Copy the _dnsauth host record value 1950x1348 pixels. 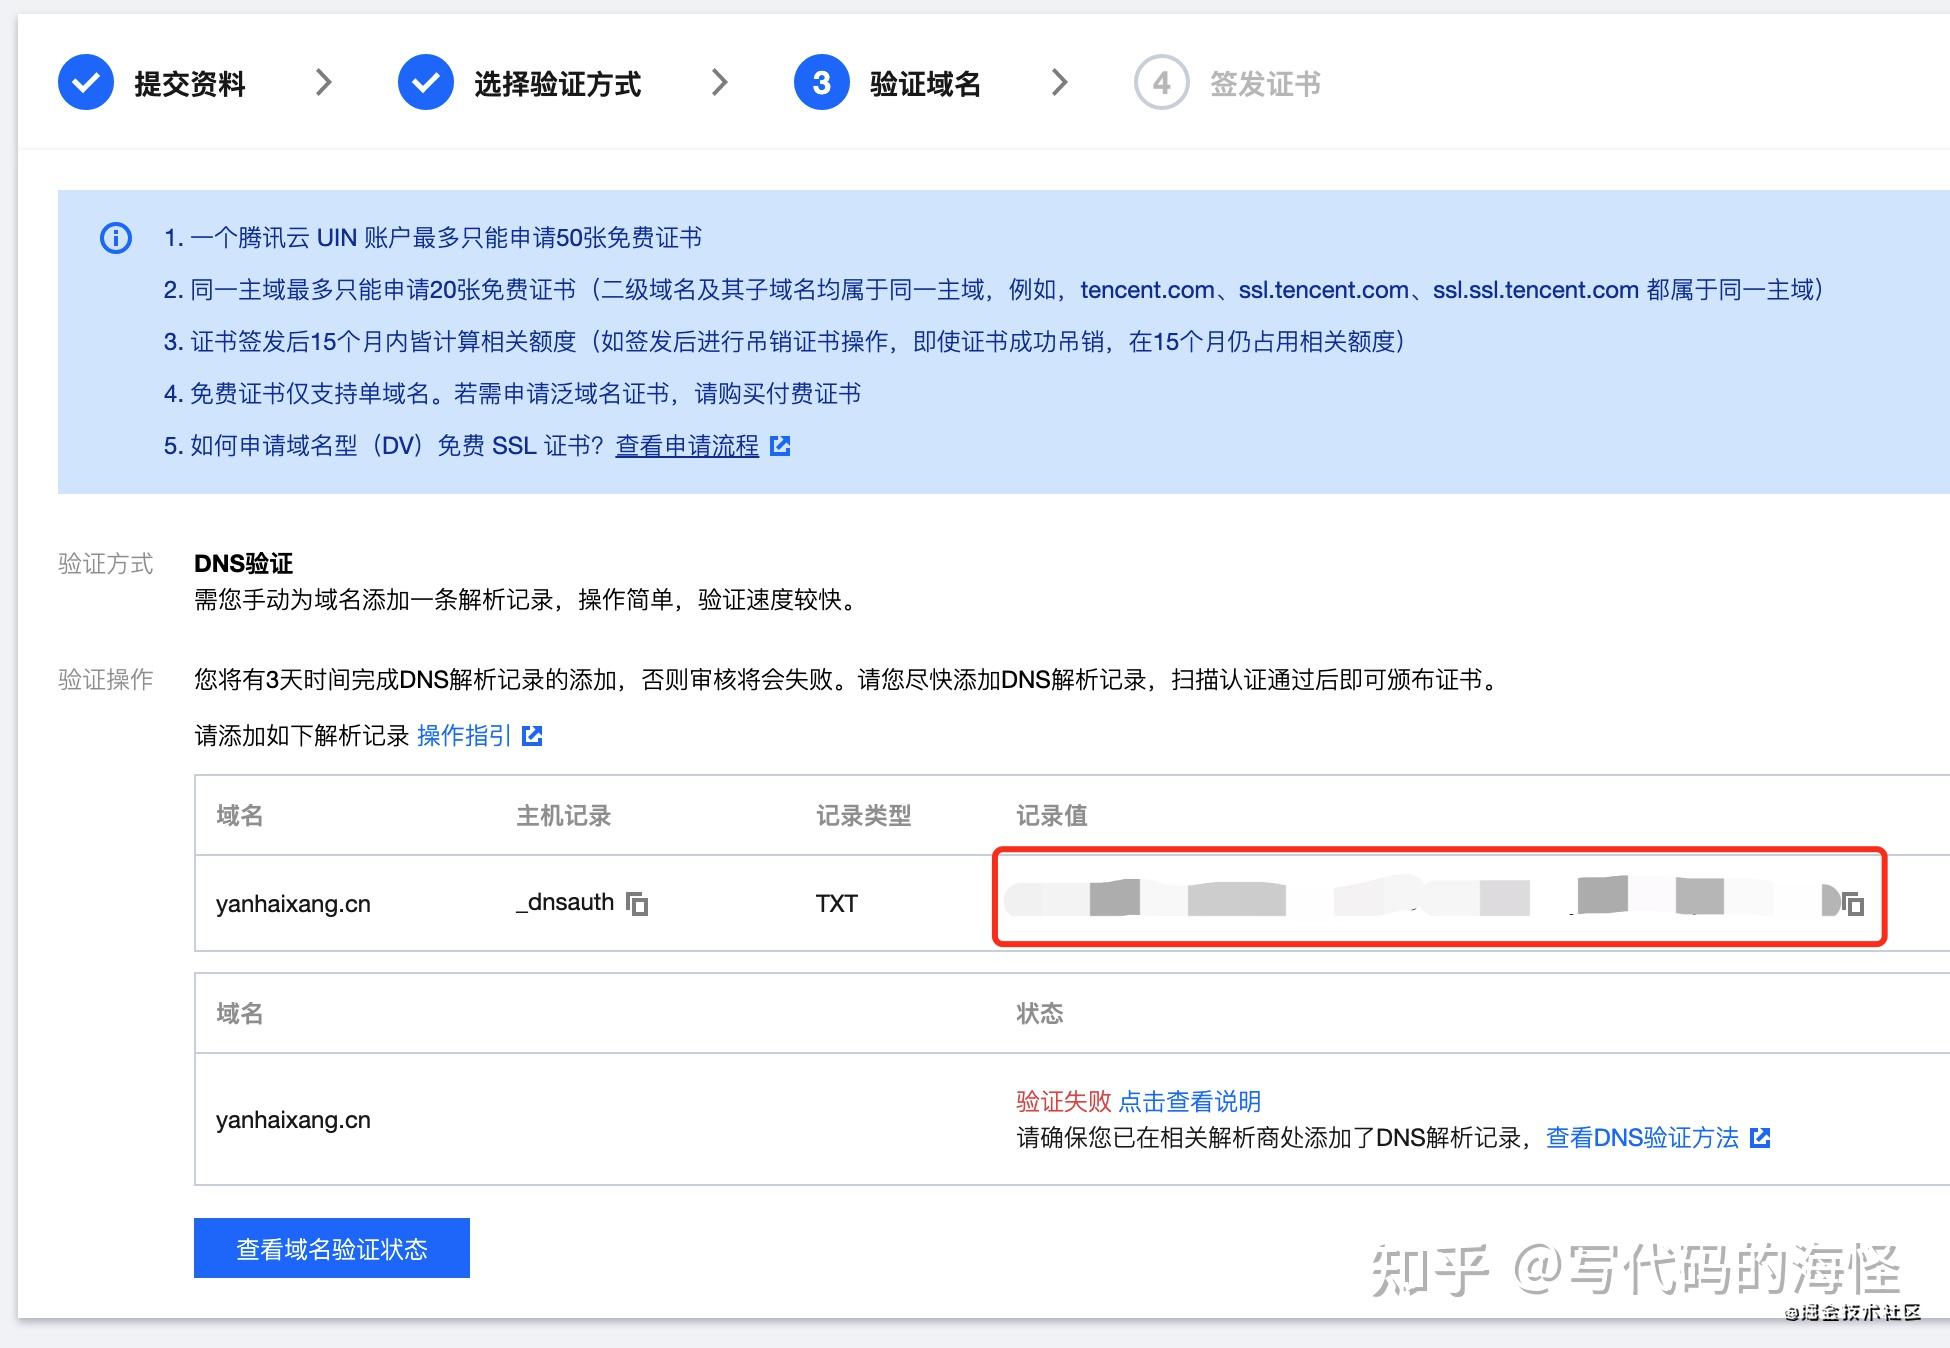coord(637,903)
